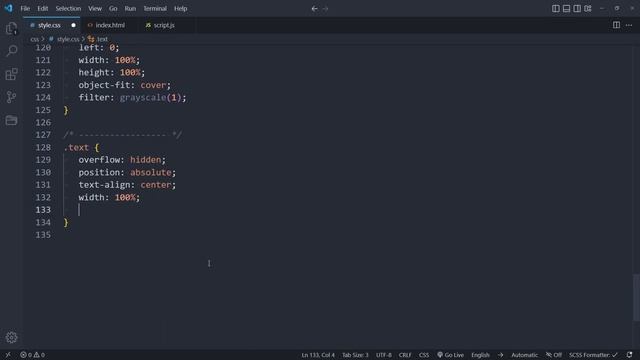Click the unsaved dot on style.css tab
Screen dimensions: 640x360
(x=73, y=25)
